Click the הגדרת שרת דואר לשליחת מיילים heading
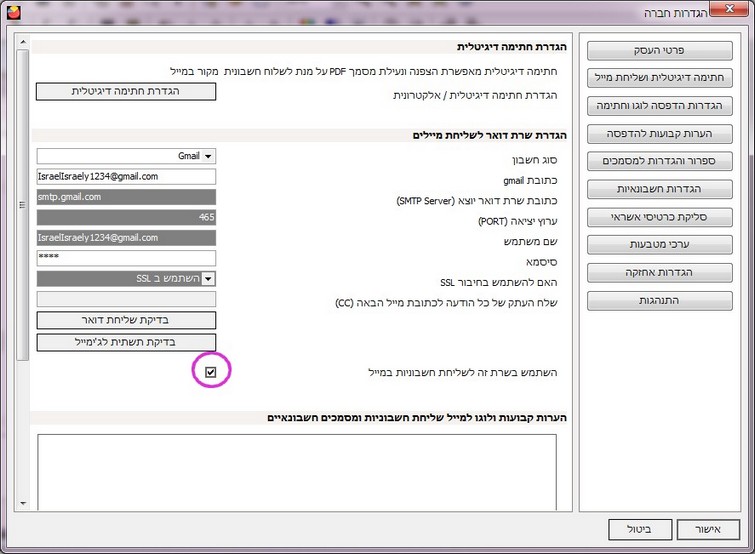This screenshot has width=755, height=554. click(x=489, y=136)
